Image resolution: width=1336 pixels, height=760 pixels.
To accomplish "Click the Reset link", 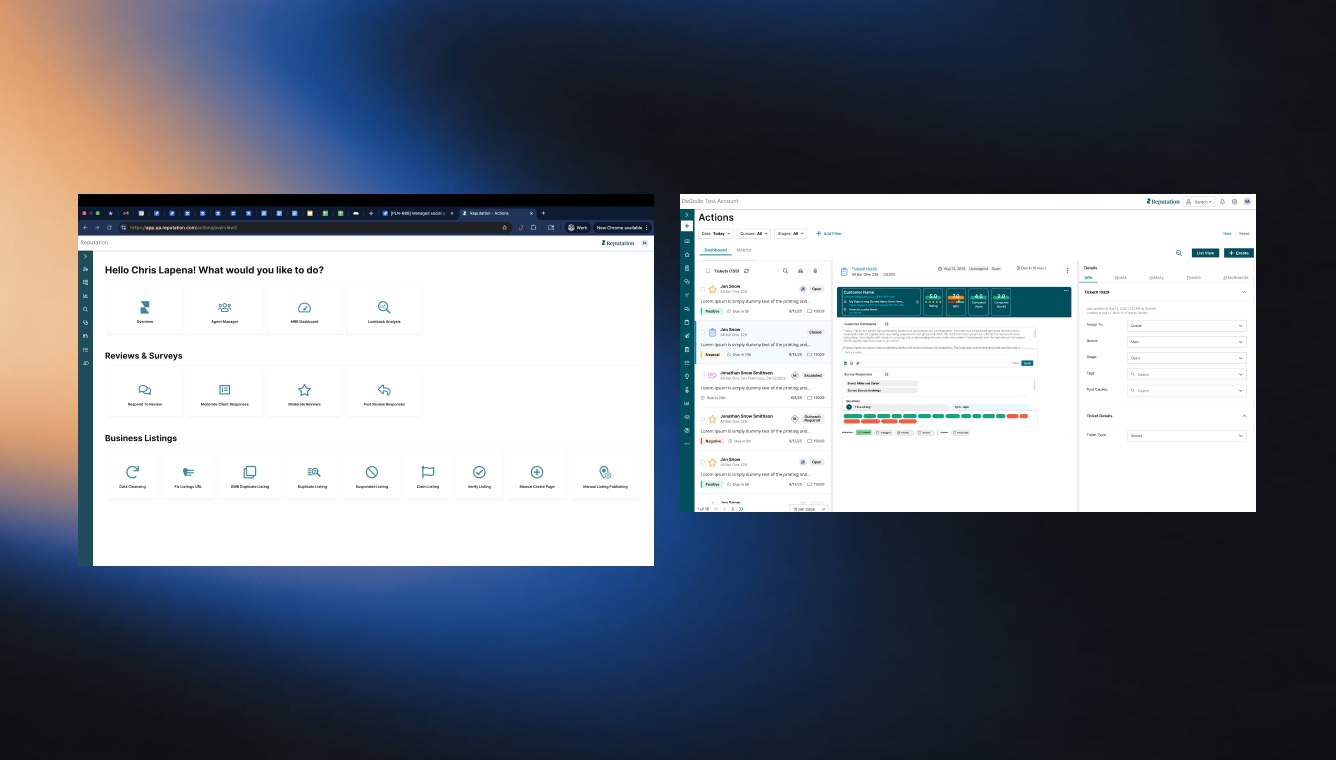I will pyautogui.click(x=1244, y=233).
